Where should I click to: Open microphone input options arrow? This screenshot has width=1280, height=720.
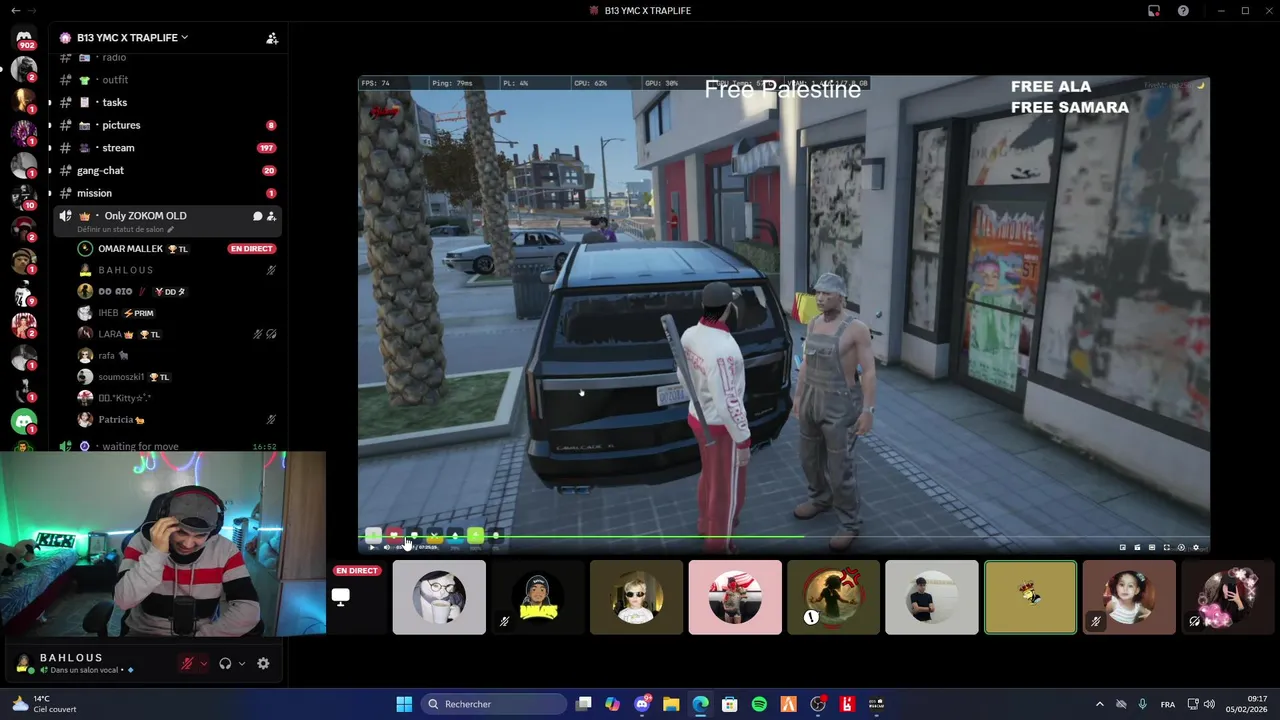click(x=204, y=663)
